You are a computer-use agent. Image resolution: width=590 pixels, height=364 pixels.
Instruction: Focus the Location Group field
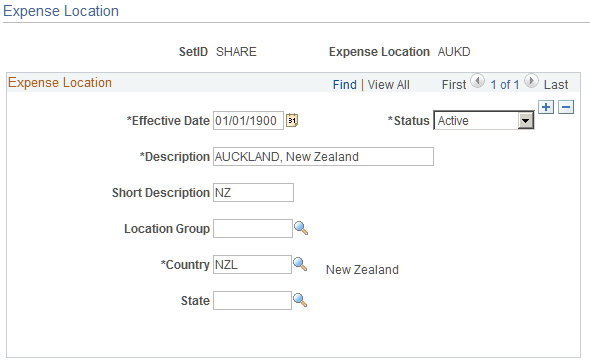[252, 228]
